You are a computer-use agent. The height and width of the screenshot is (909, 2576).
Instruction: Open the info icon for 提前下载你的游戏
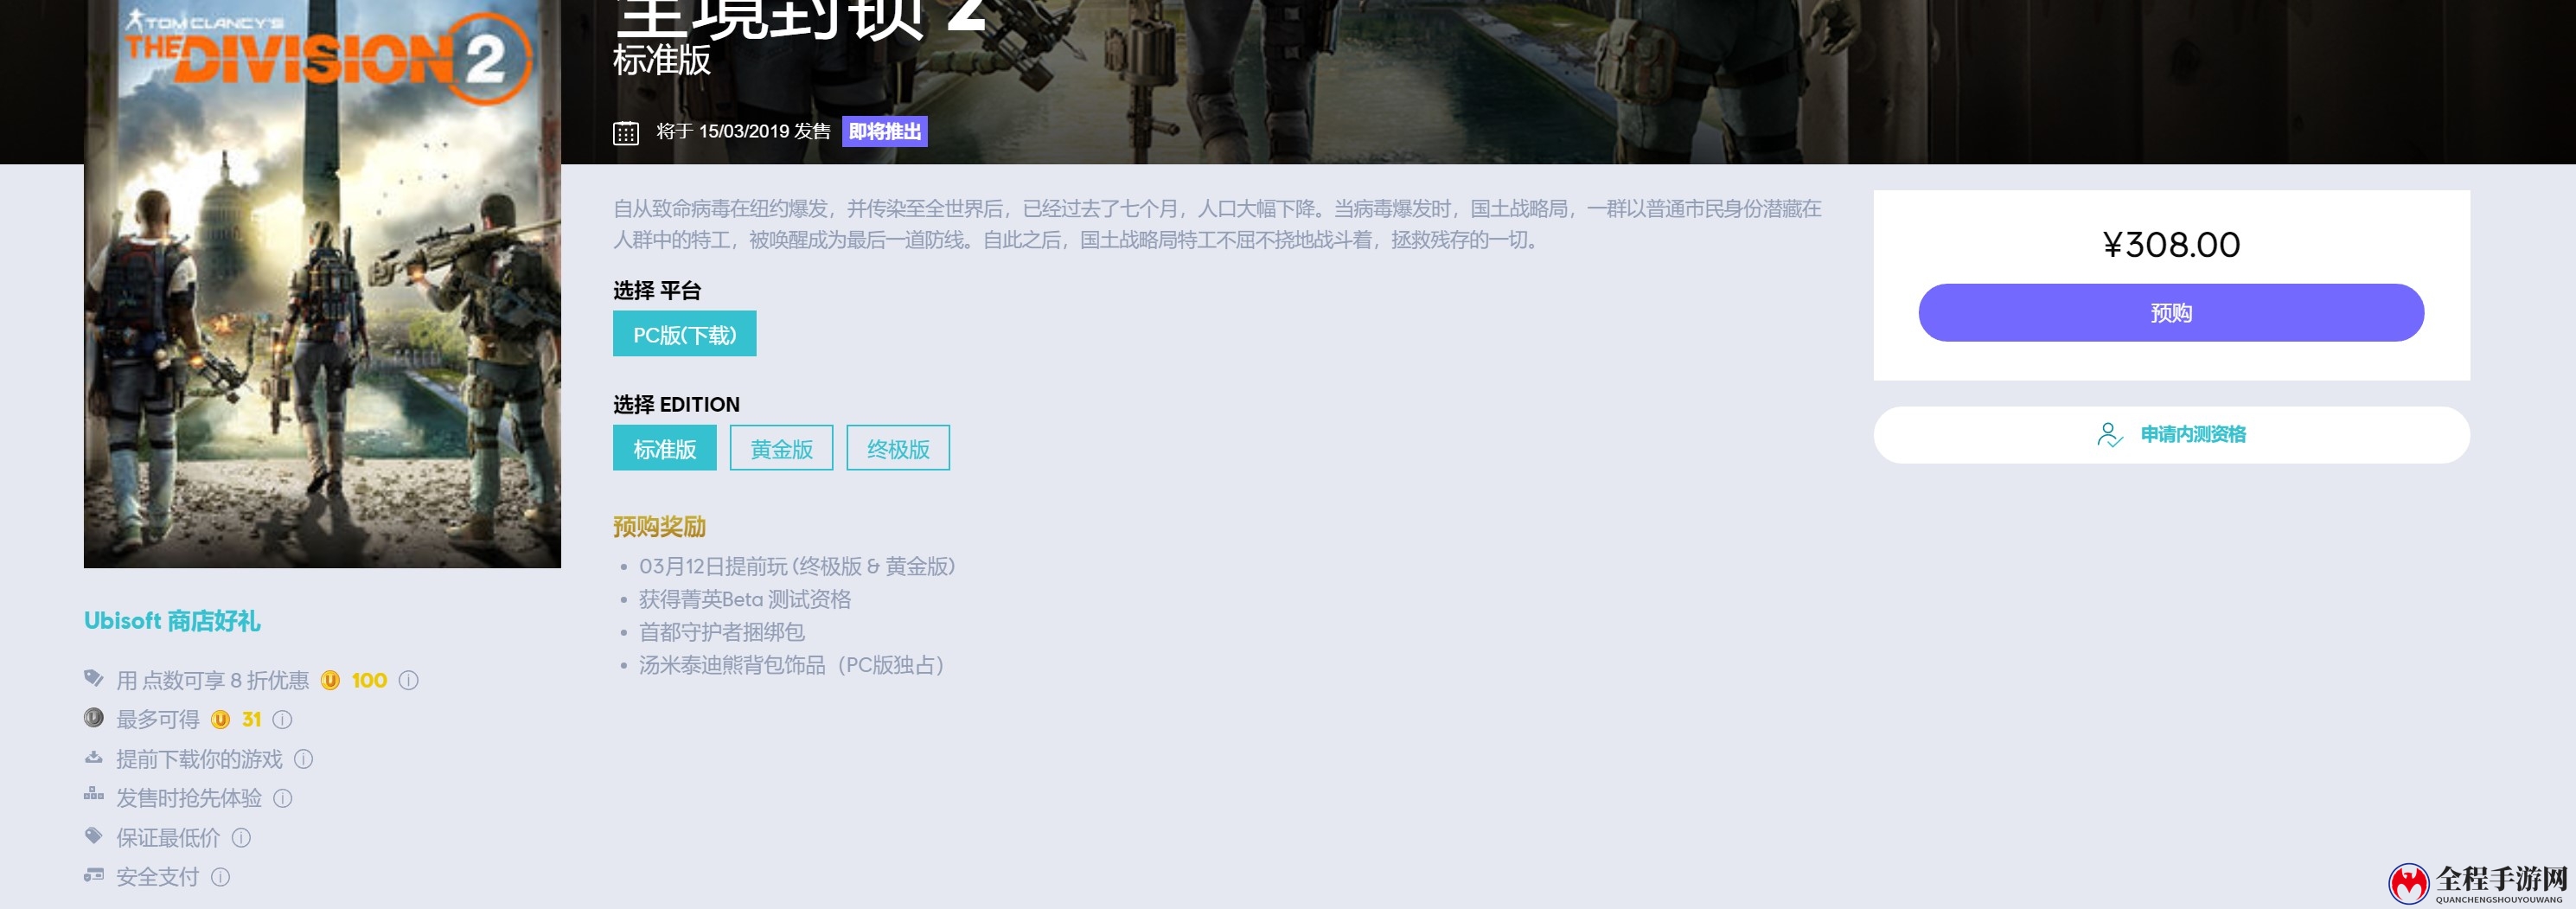(x=304, y=759)
